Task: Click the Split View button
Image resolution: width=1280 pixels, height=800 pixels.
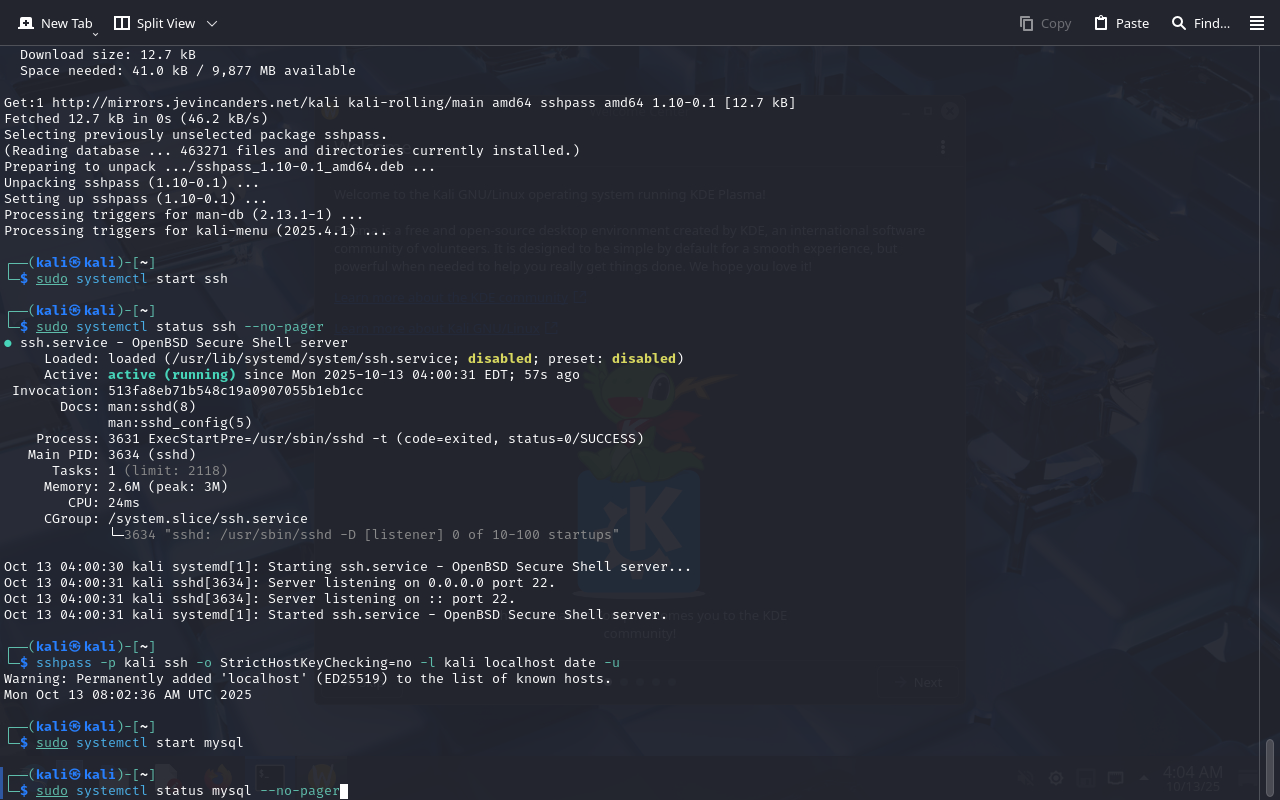Action: [x=155, y=23]
